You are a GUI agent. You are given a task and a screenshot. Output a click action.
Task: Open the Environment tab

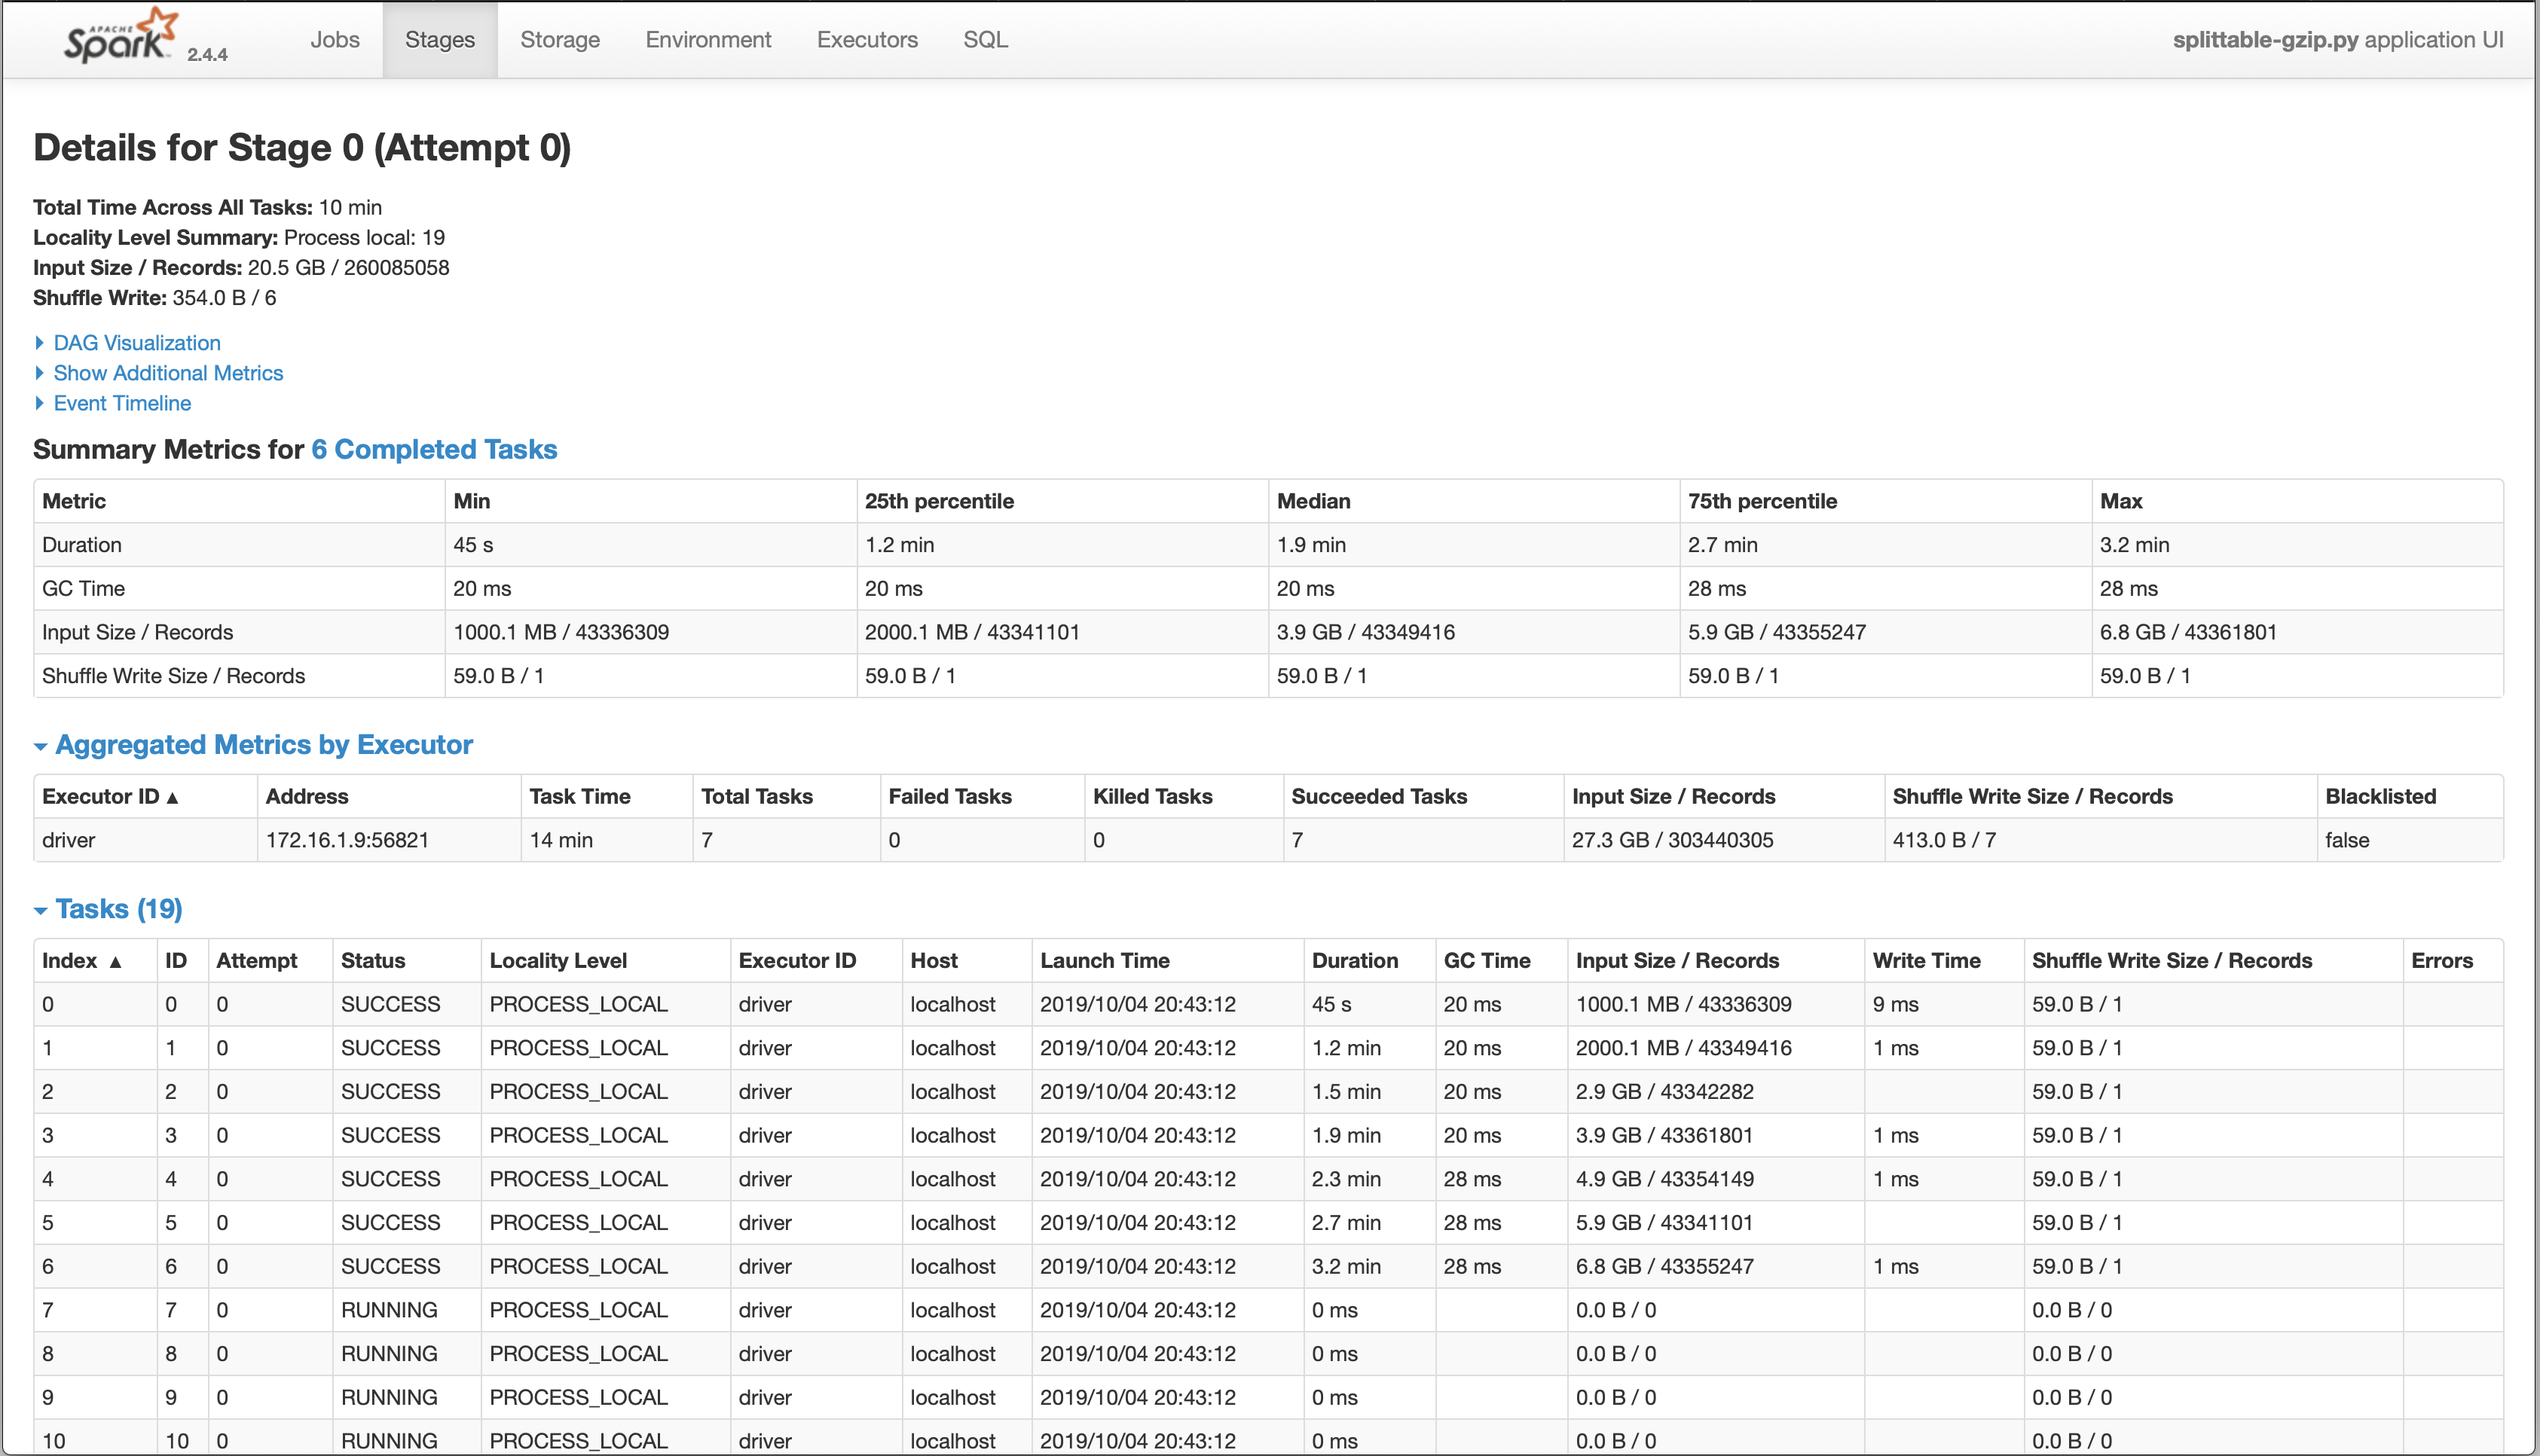[x=708, y=39]
